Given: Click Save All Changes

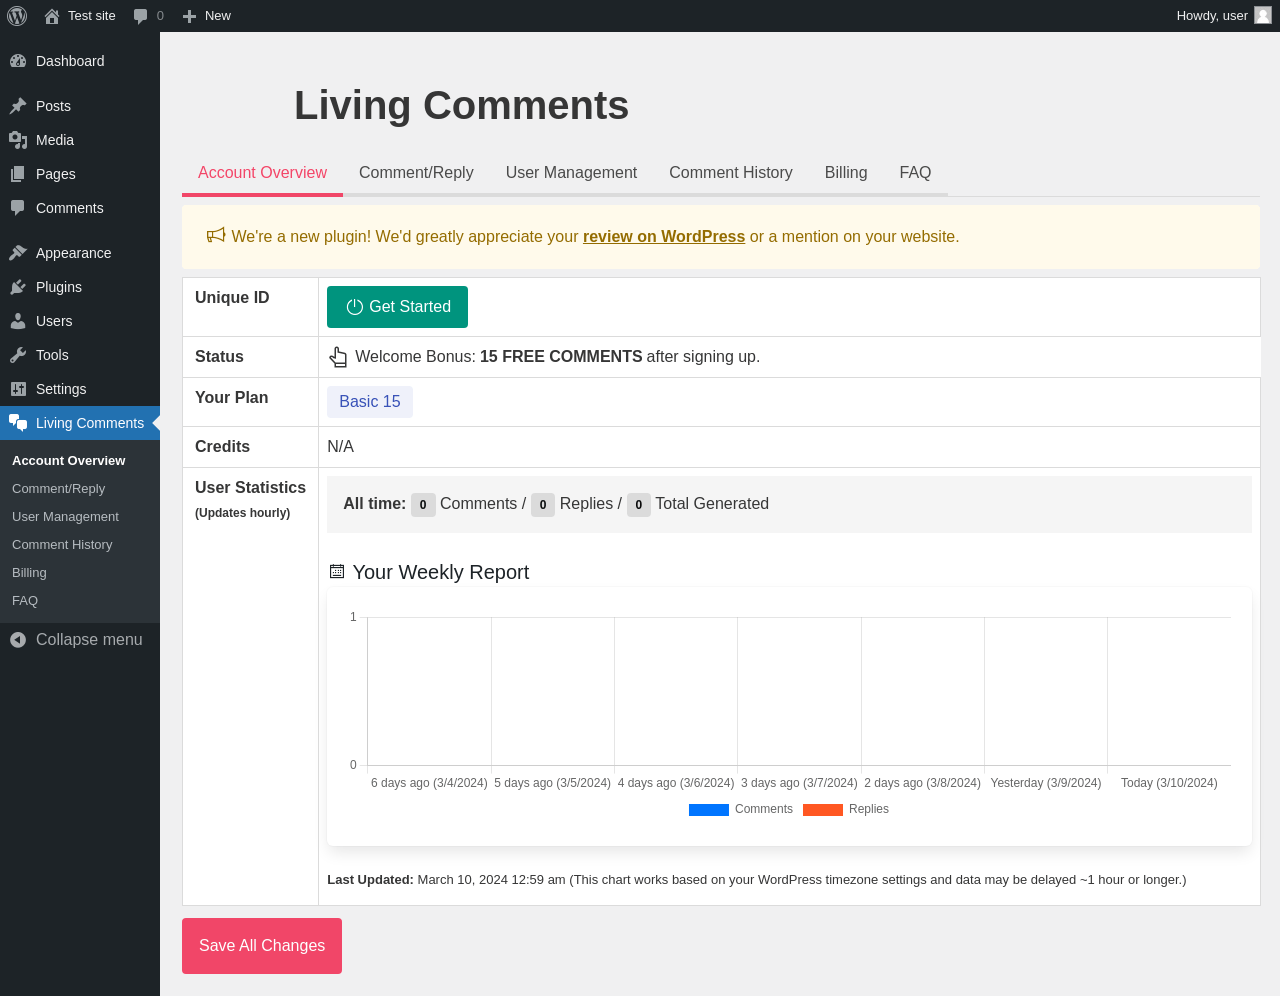Looking at the screenshot, I should click(262, 946).
